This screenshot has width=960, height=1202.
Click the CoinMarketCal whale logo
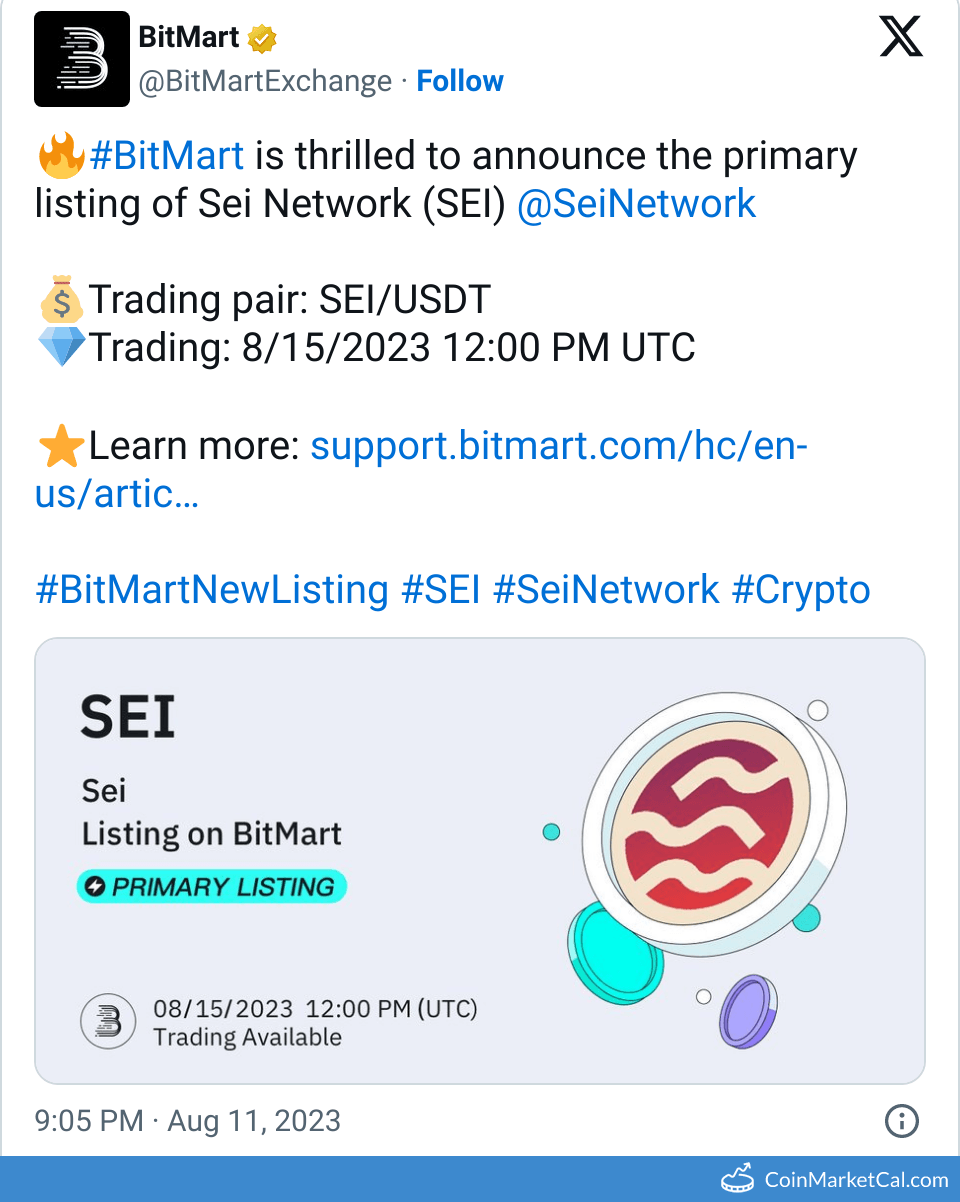point(737,1179)
